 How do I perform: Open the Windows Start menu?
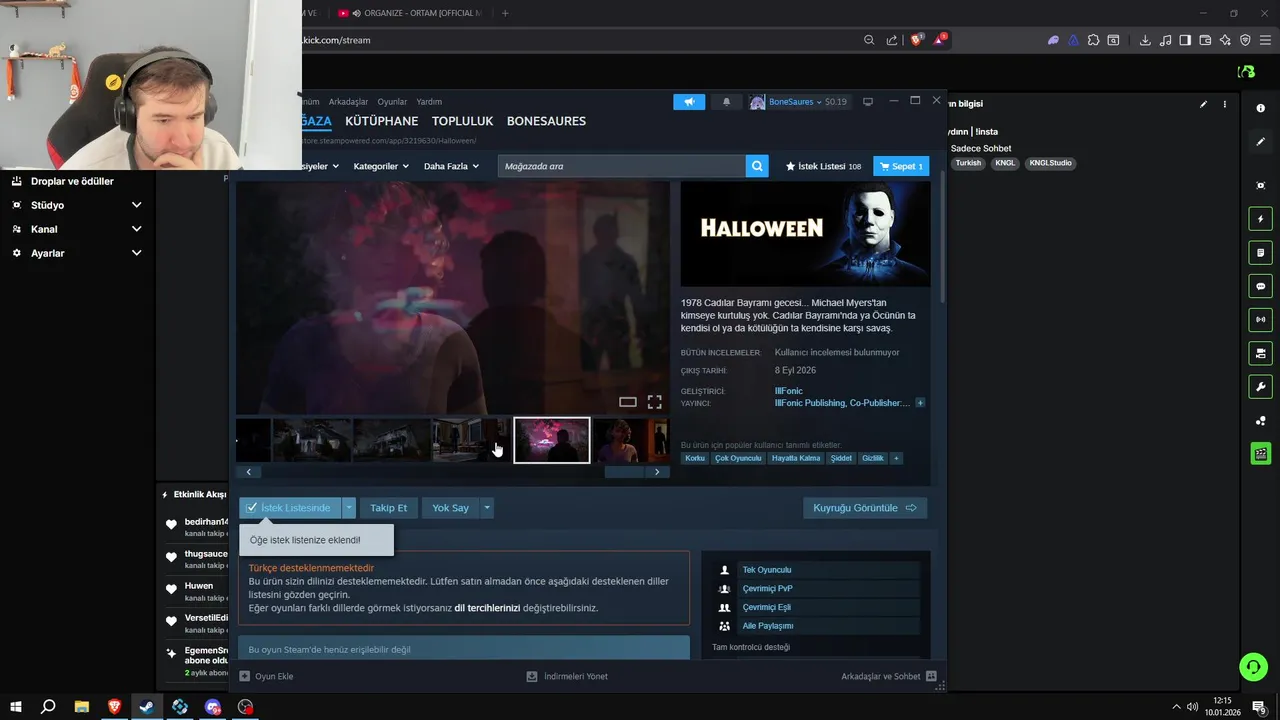pos(16,707)
